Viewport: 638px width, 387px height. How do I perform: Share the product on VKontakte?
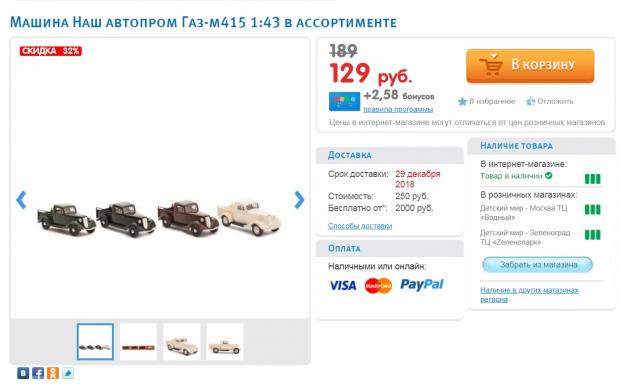23,373
